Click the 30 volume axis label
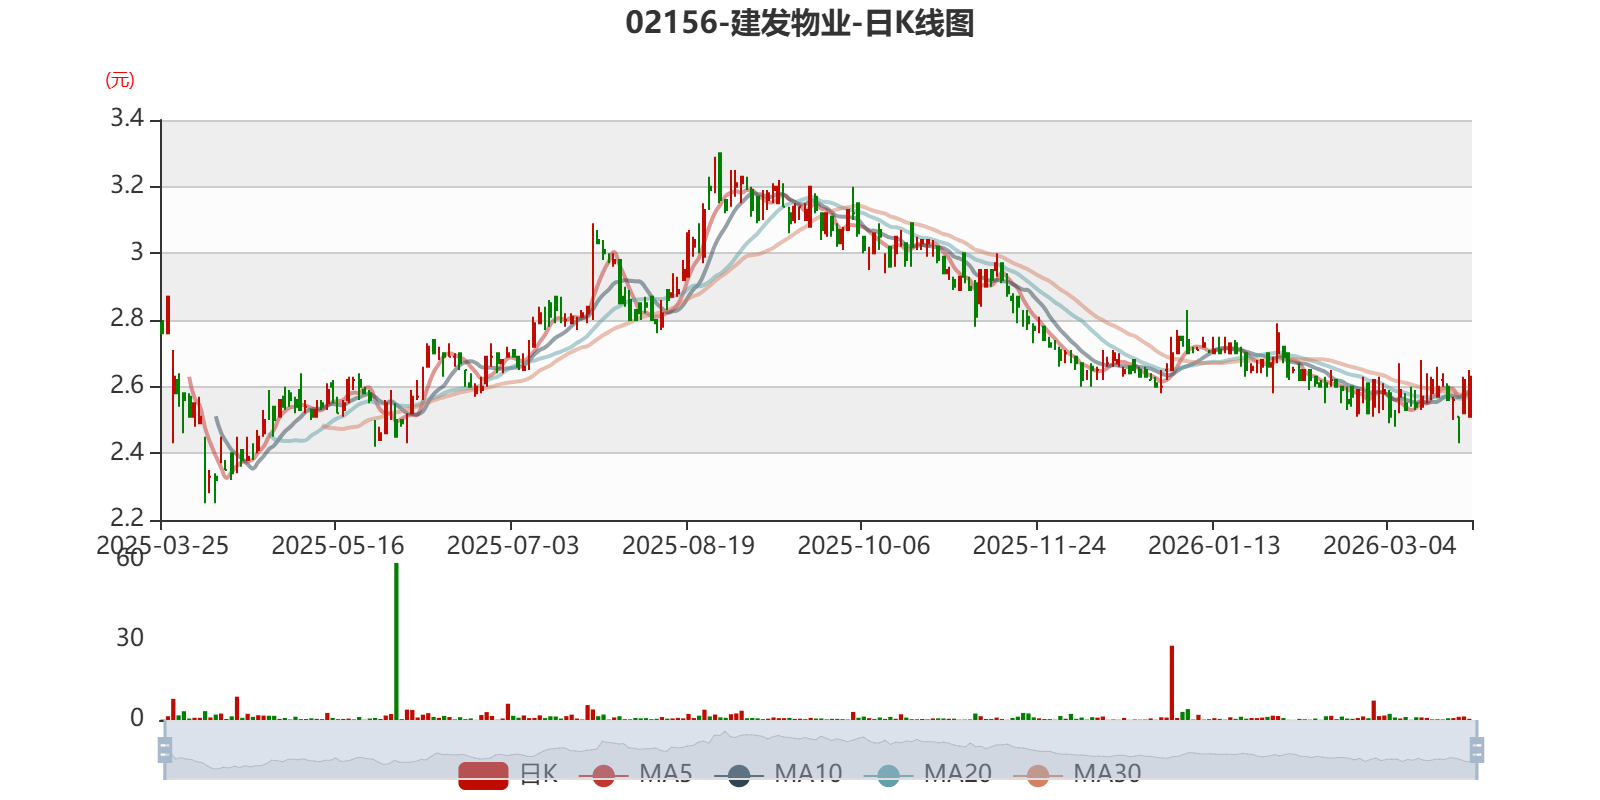 point(130,638)
